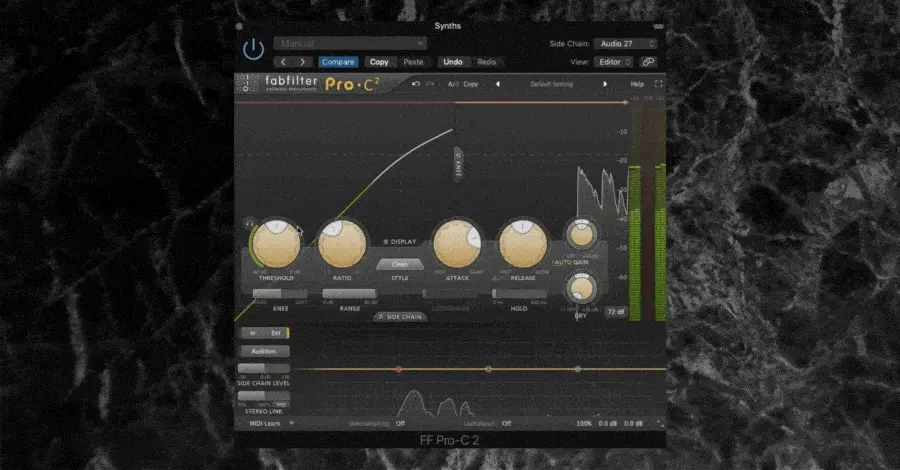Click the Copy button in plugin header
The image size is (900, 470).
[379, 62]
